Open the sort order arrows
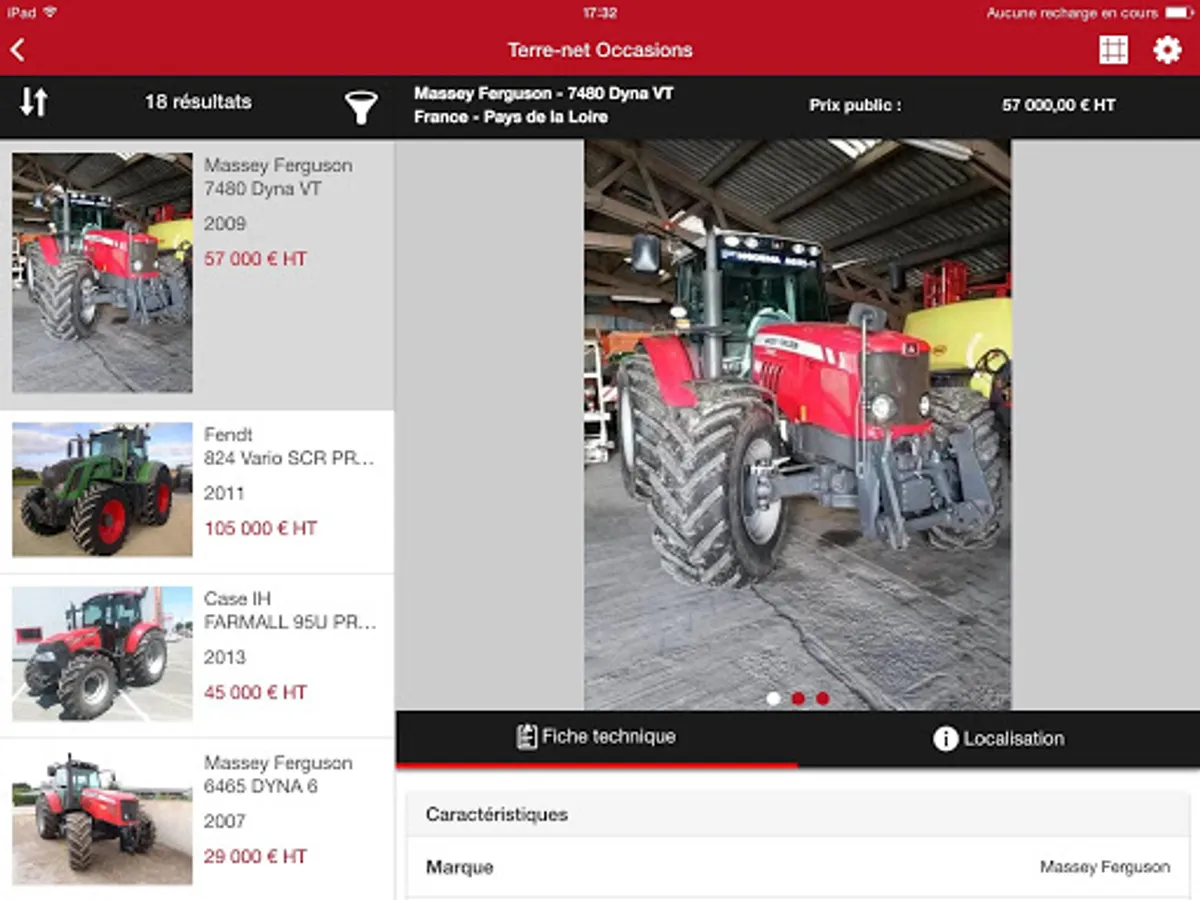 pyautogui.click(x=34, y=101)
